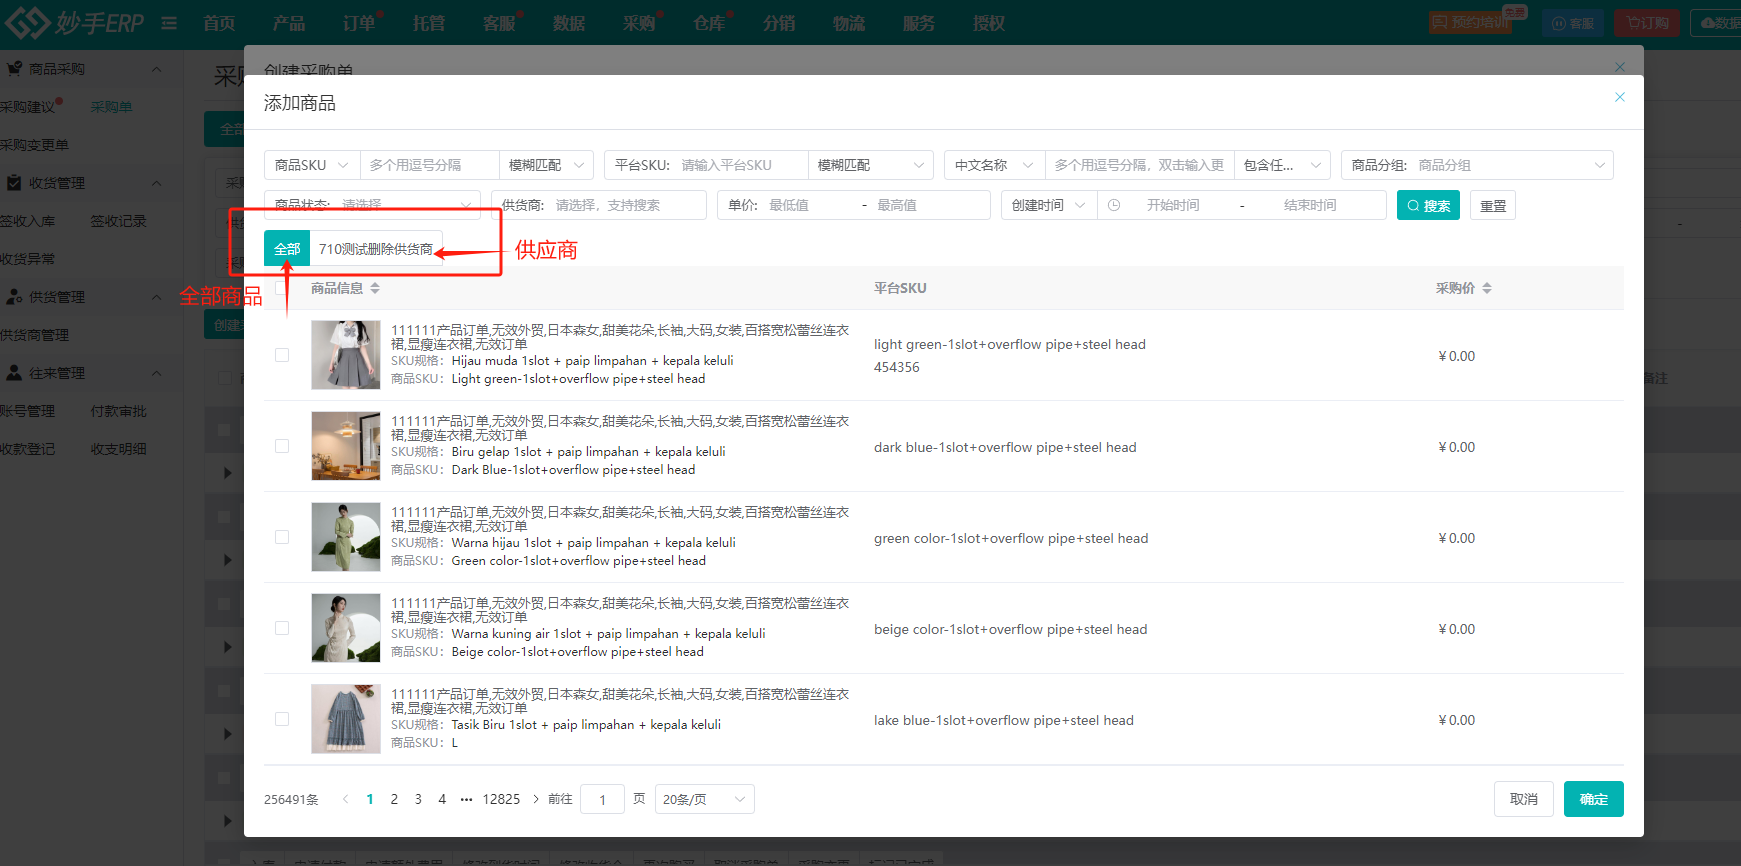Screen dimensions: 1741x866
Task: Go to next page arrow
Action: [x=536, y=799]
